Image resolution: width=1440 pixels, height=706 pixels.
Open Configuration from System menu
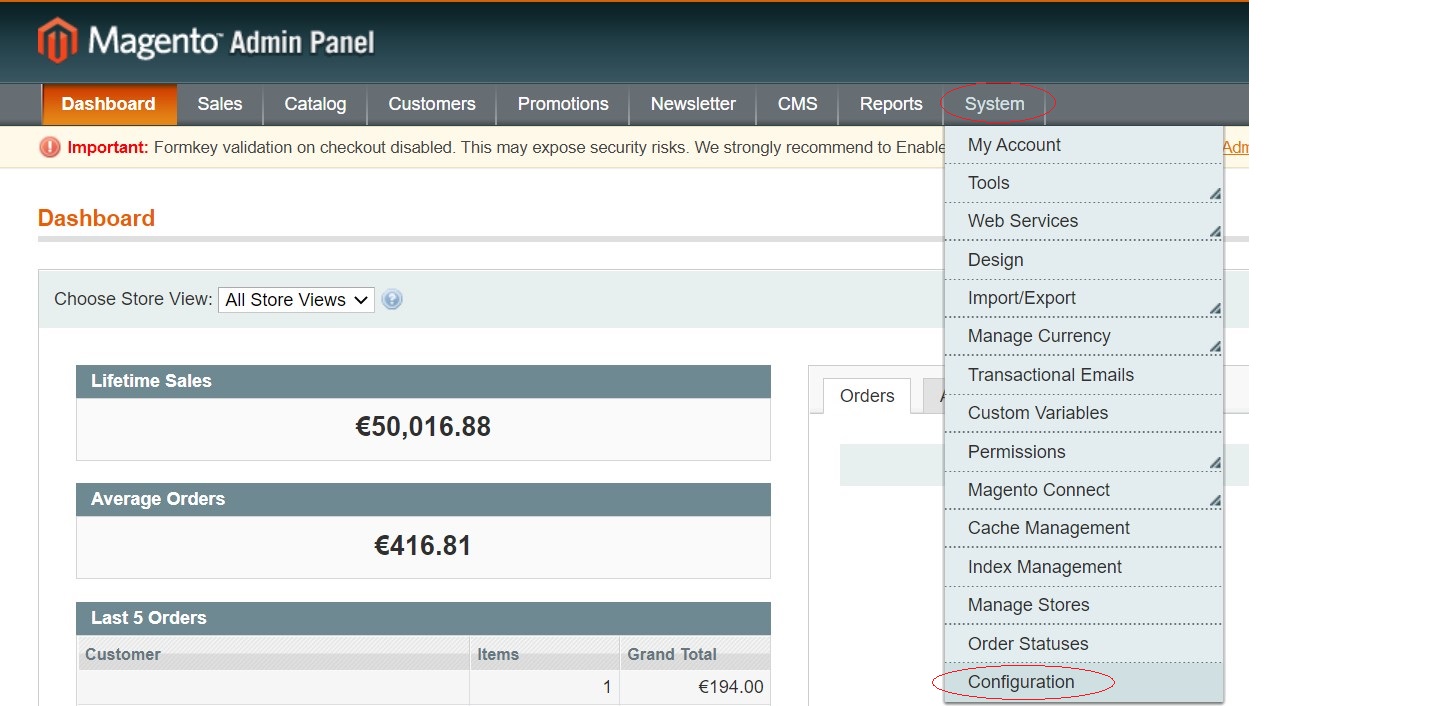click(x=1084, y=682)
